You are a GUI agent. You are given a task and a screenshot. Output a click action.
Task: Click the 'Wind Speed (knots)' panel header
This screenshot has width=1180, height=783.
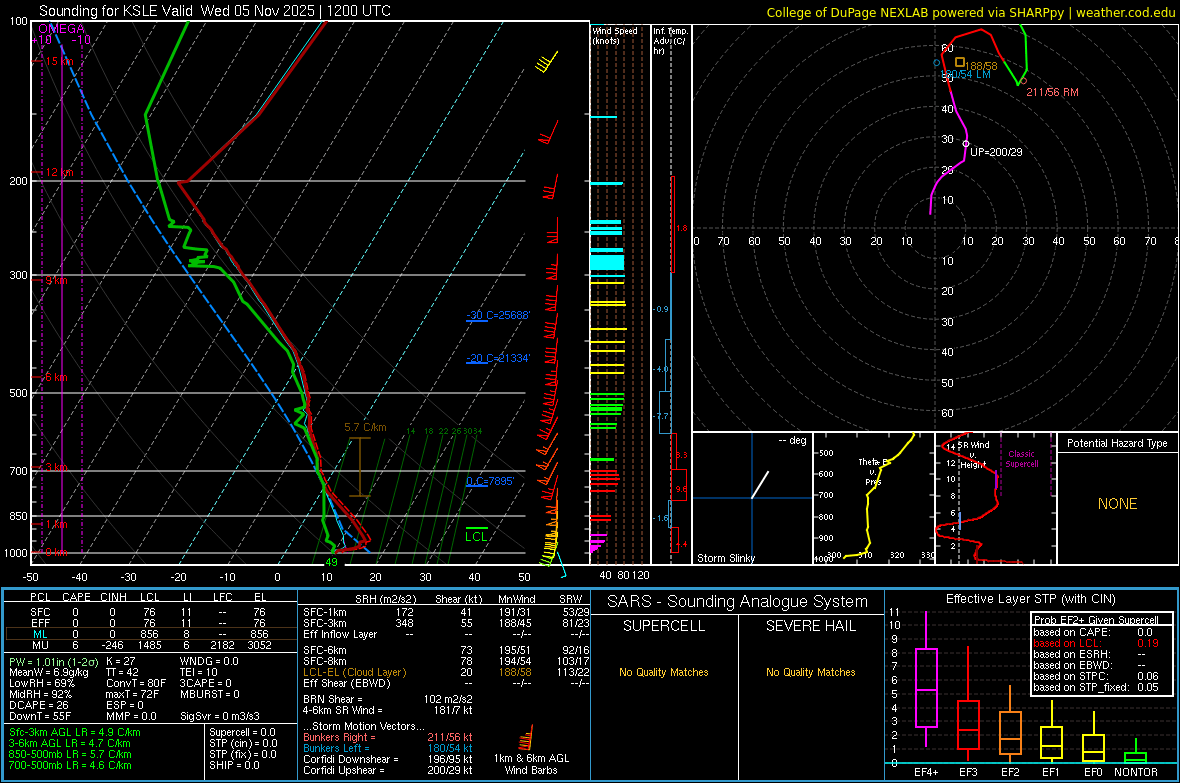614,35
